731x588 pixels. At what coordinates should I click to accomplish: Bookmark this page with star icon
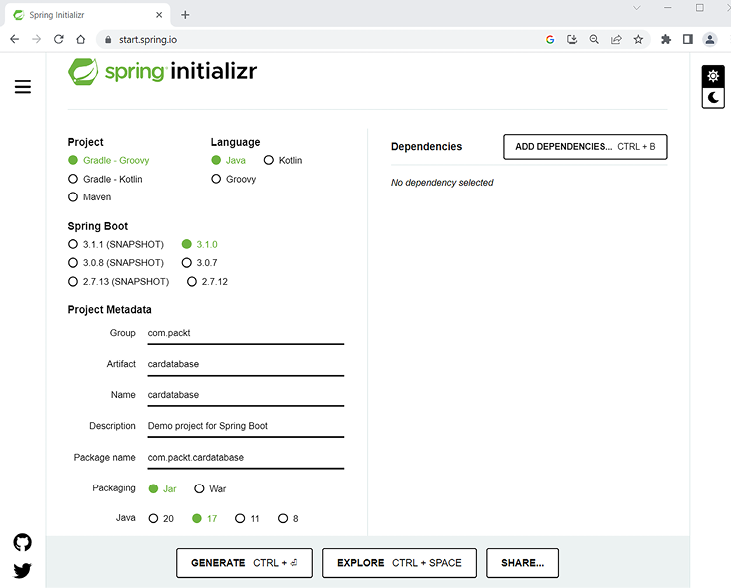[638, 39]
